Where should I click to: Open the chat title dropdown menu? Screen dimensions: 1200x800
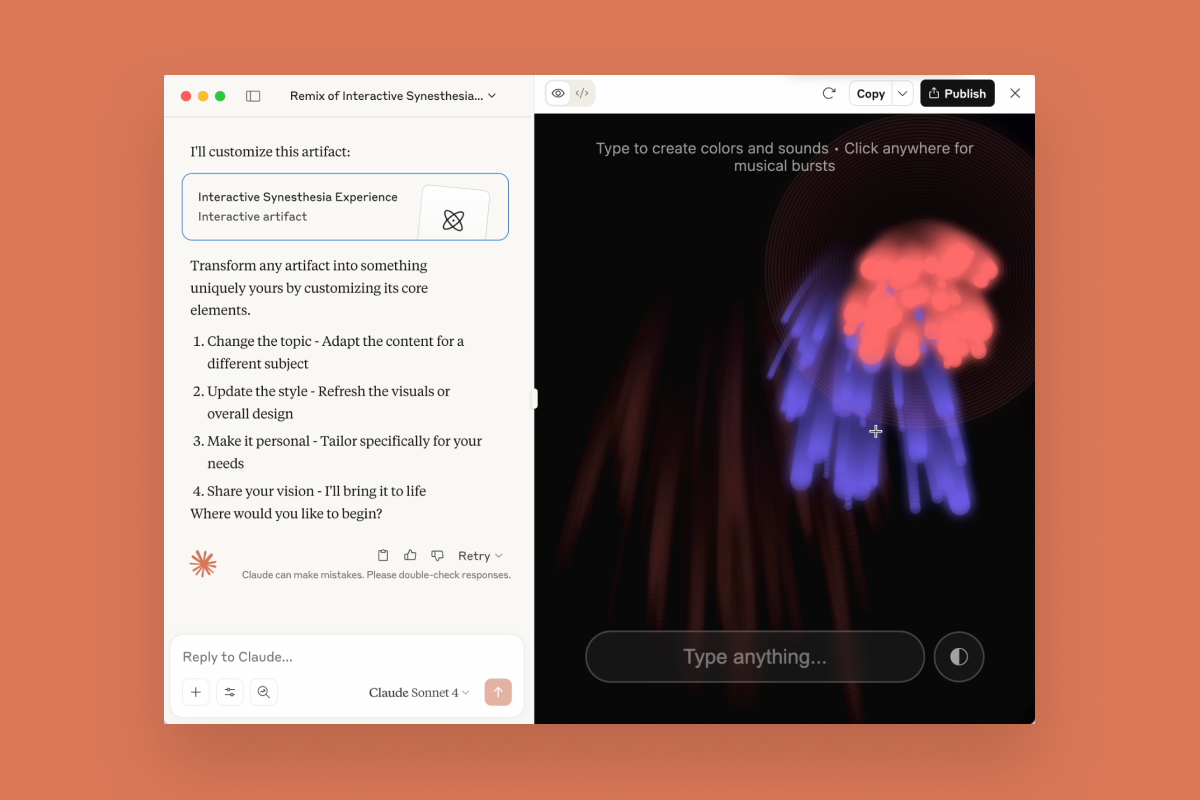(393, 96)
